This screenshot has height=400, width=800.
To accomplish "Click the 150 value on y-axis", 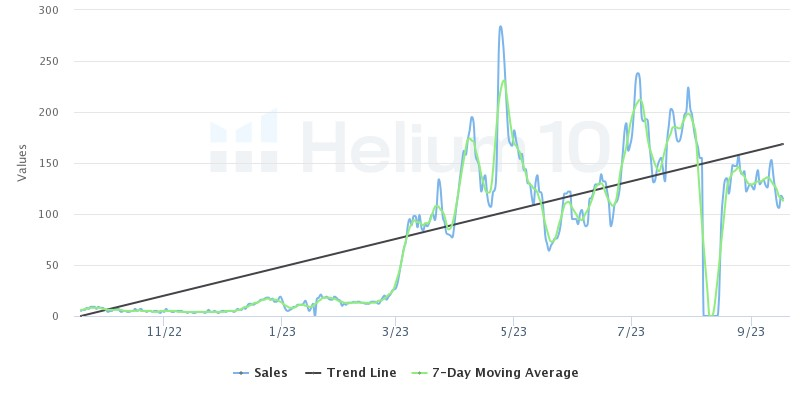I will (x=48, y=163).
